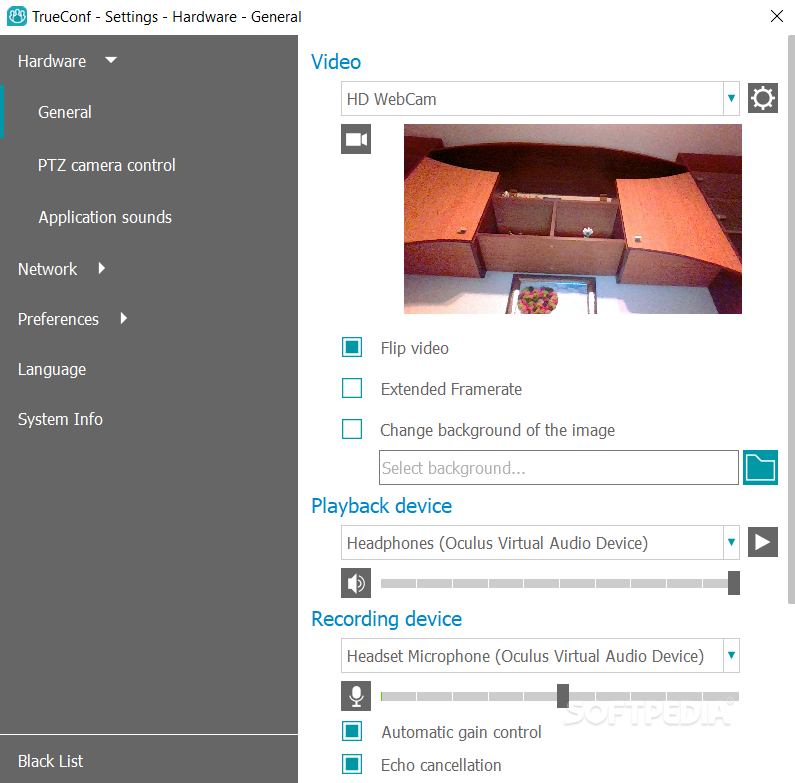Click the Playback device heading
This screenshot has width=795, height=783.
coord(381,506)
